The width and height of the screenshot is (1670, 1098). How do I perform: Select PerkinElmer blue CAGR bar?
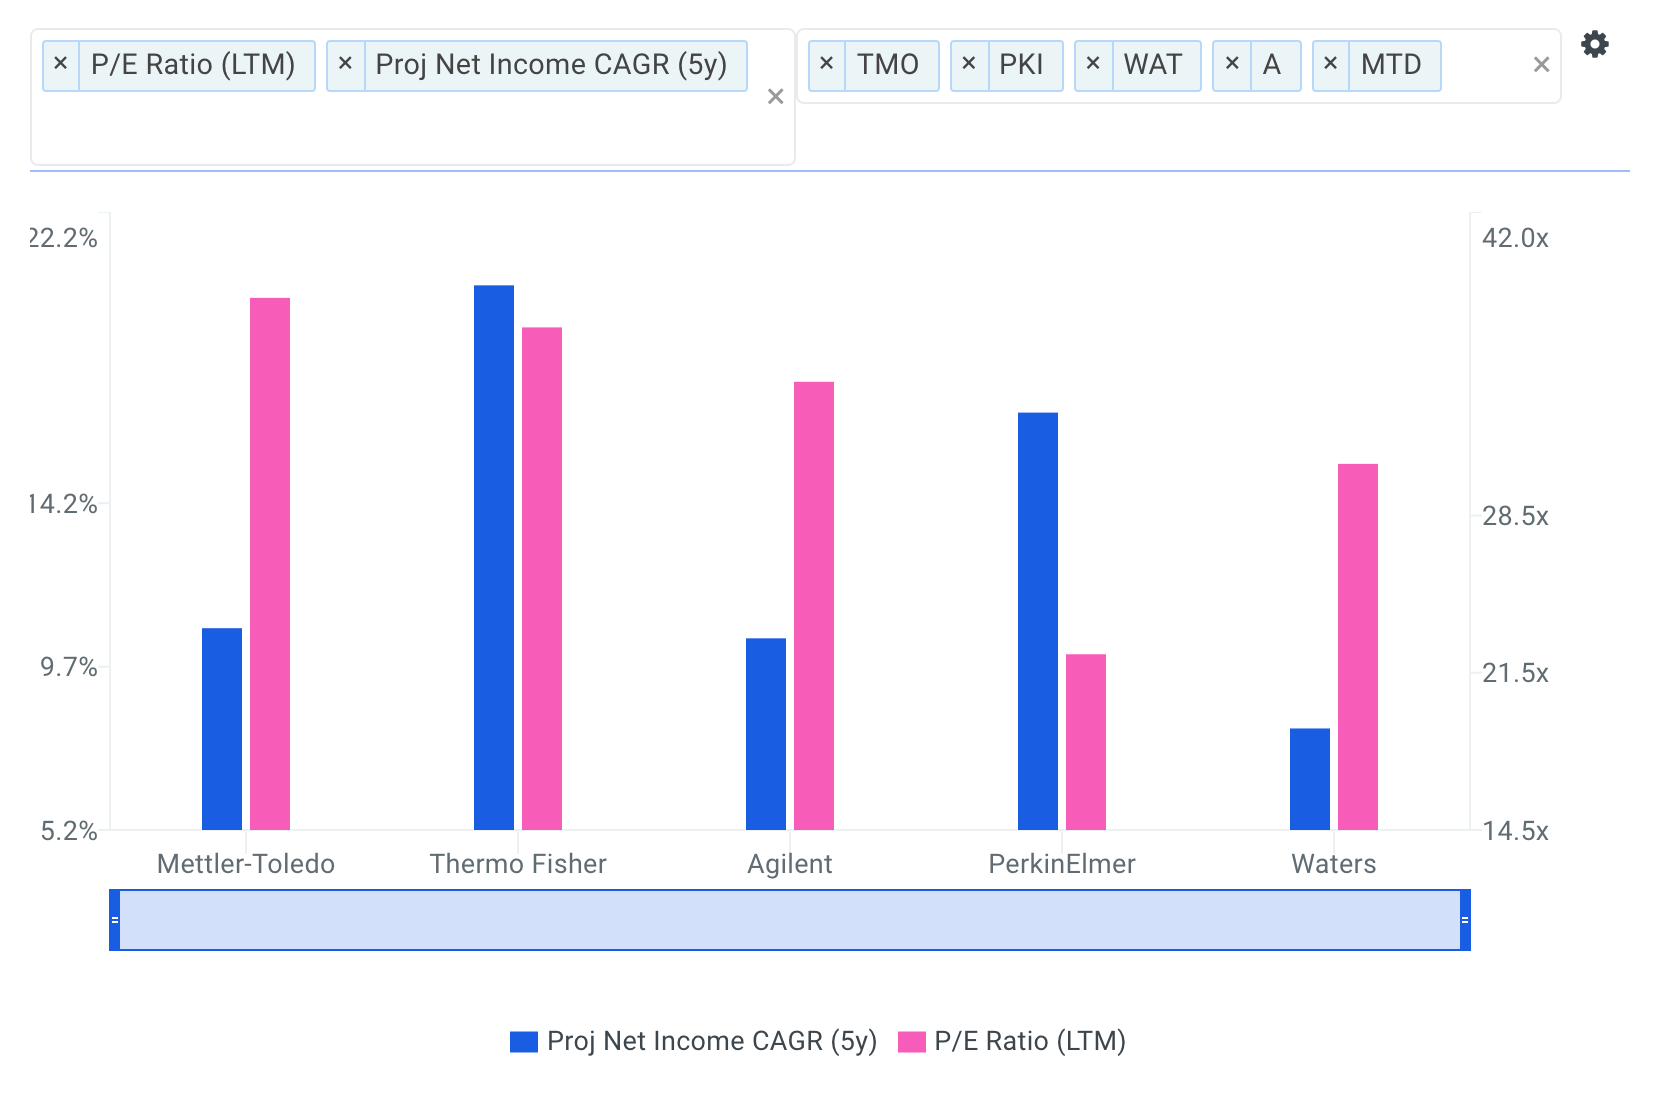1038,621
